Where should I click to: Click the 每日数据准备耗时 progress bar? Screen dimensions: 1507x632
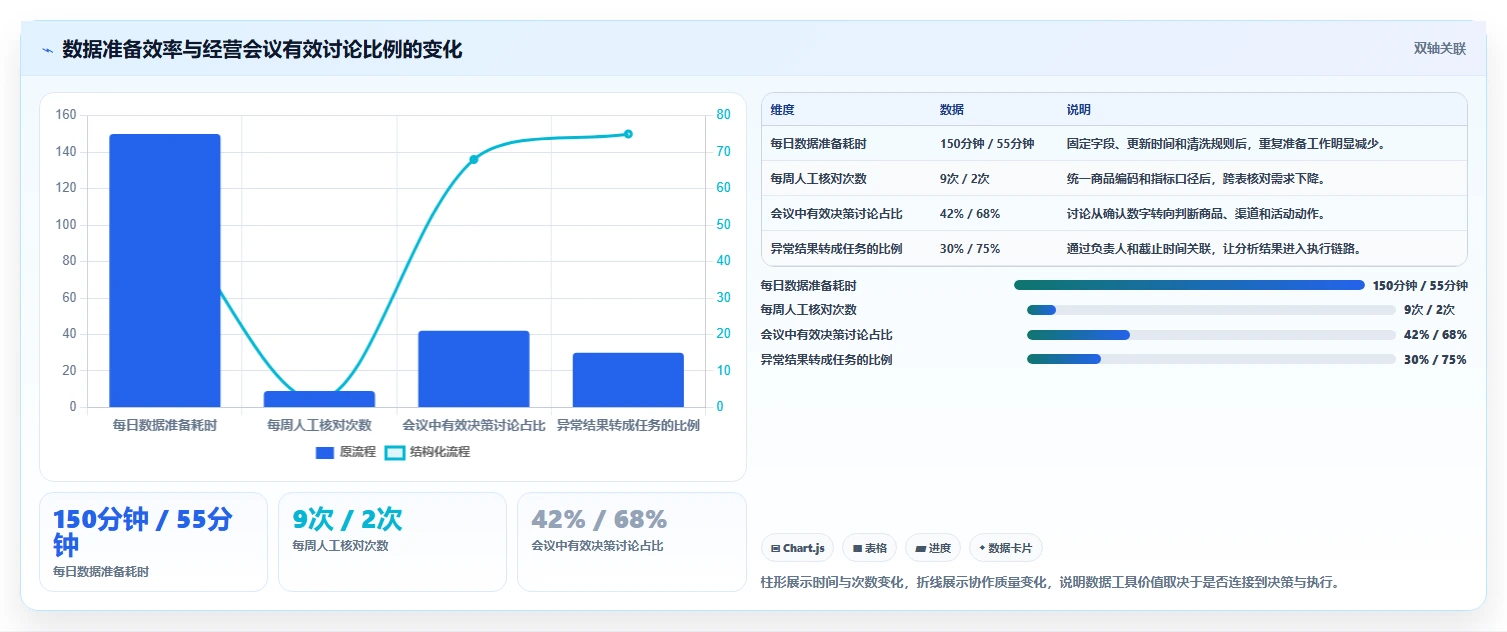[x=1189, y=285]
